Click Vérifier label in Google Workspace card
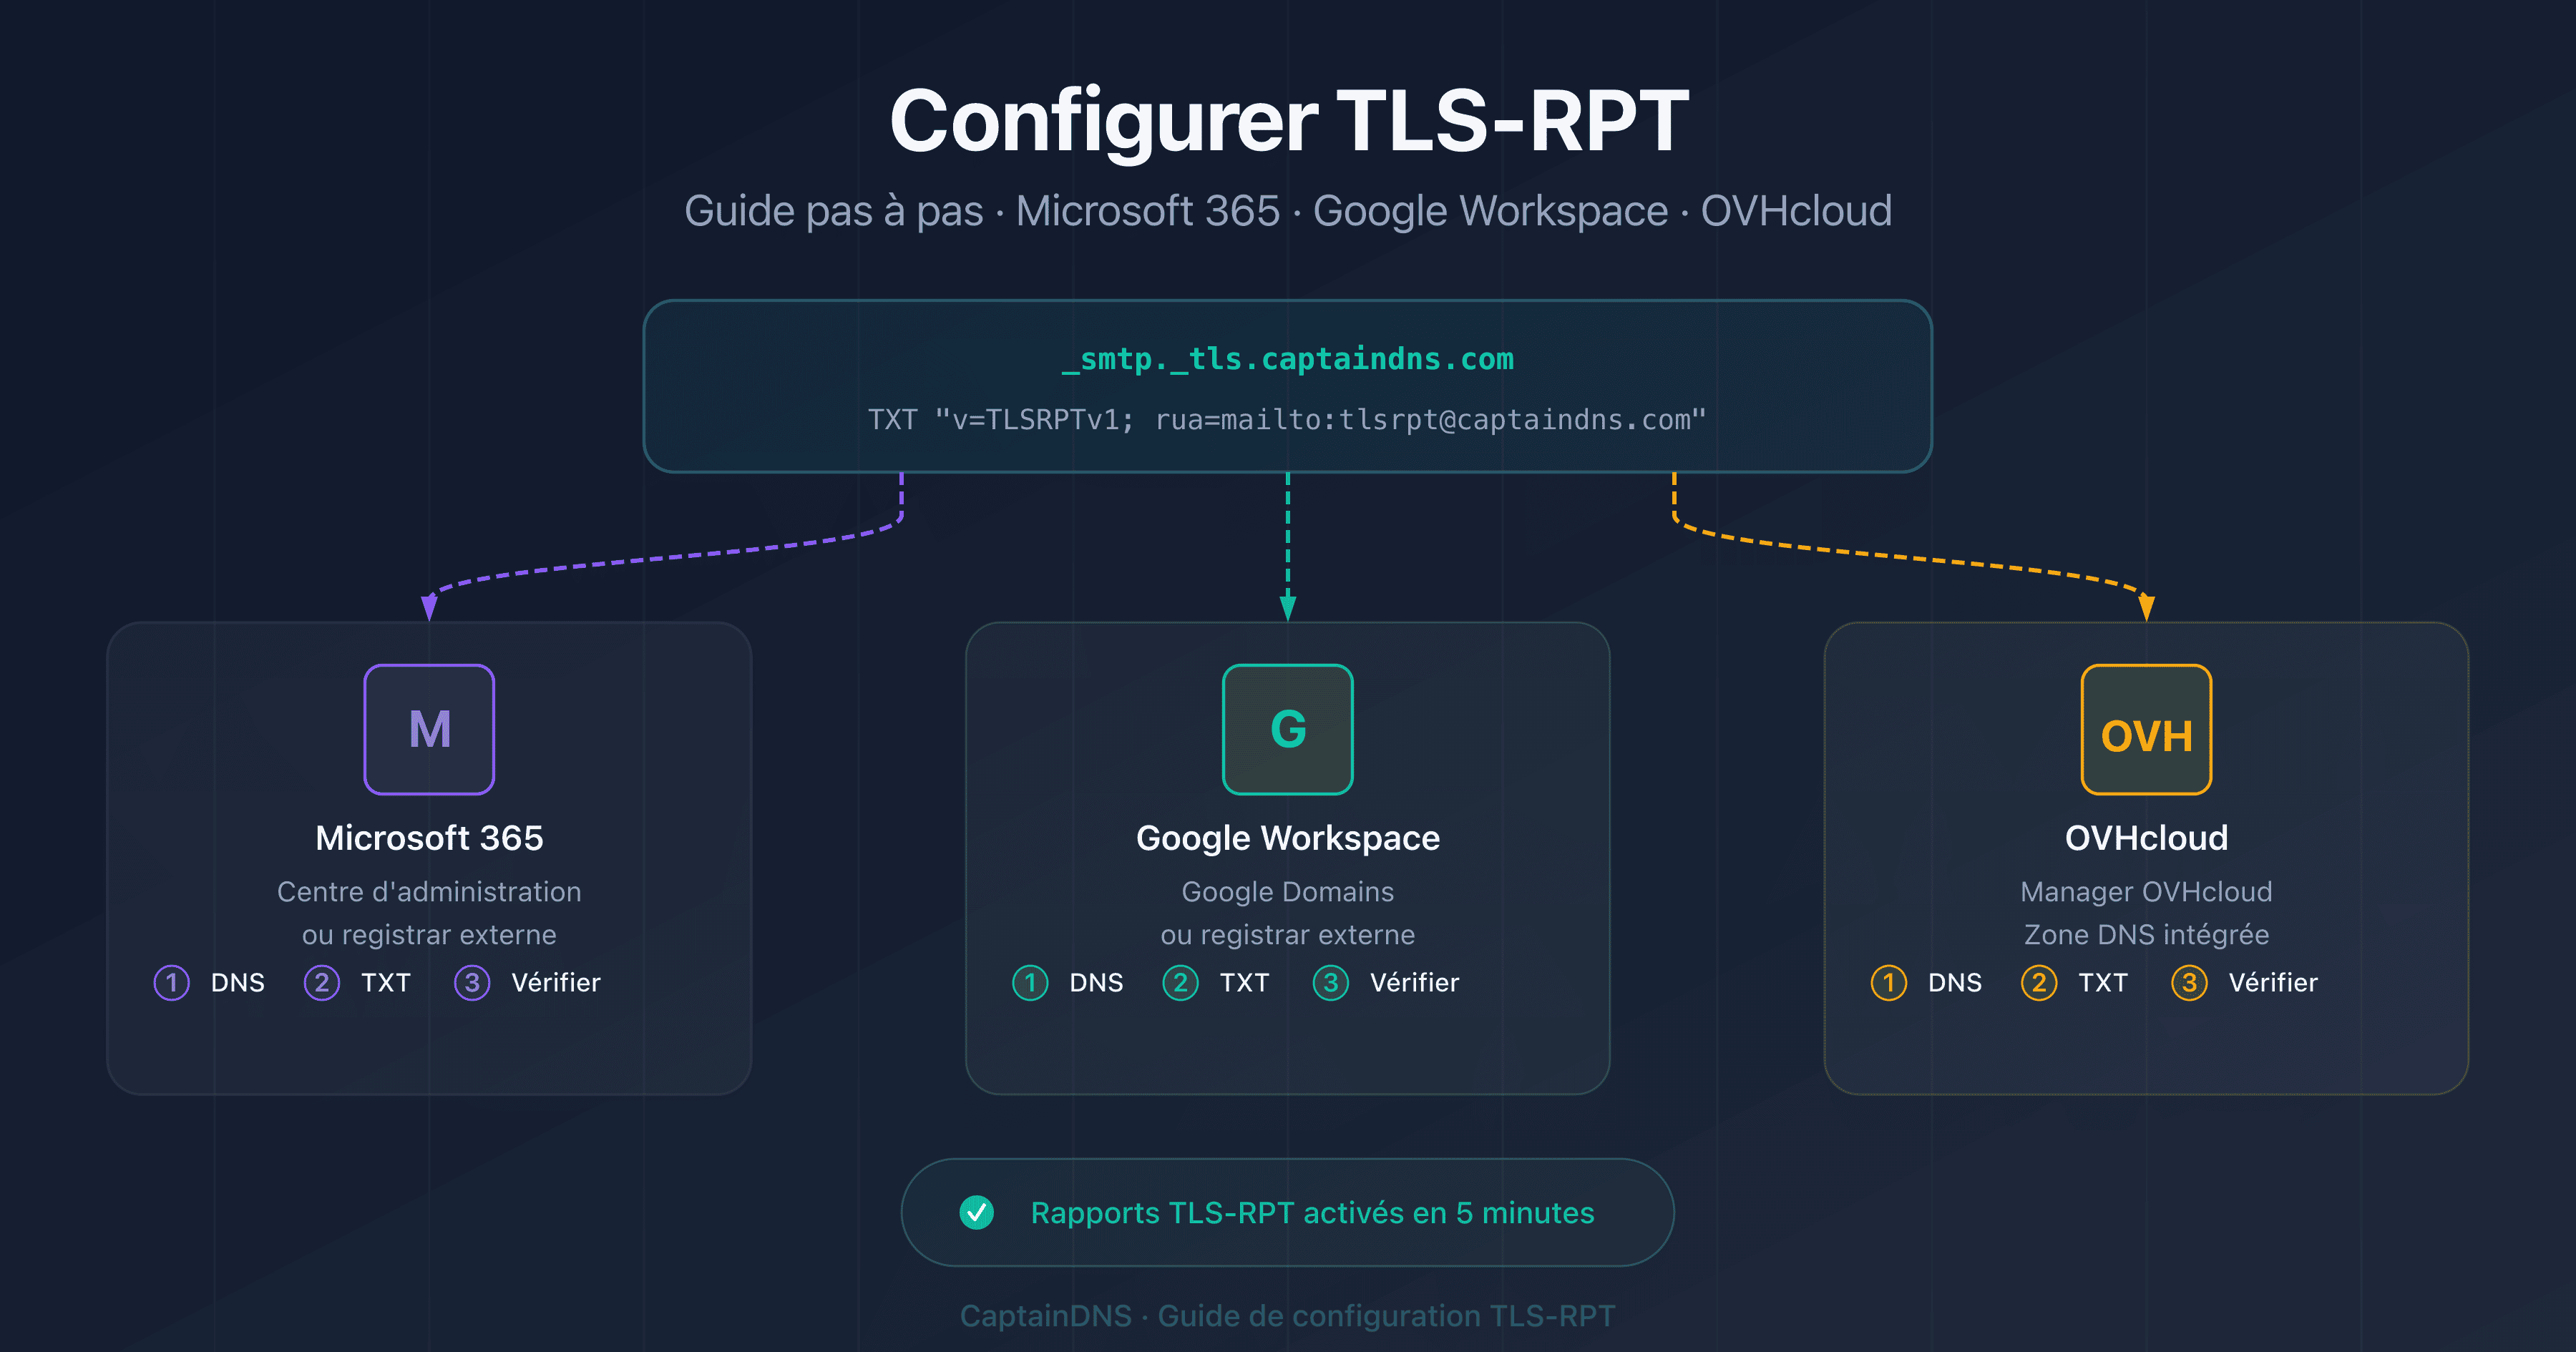 1414,982
